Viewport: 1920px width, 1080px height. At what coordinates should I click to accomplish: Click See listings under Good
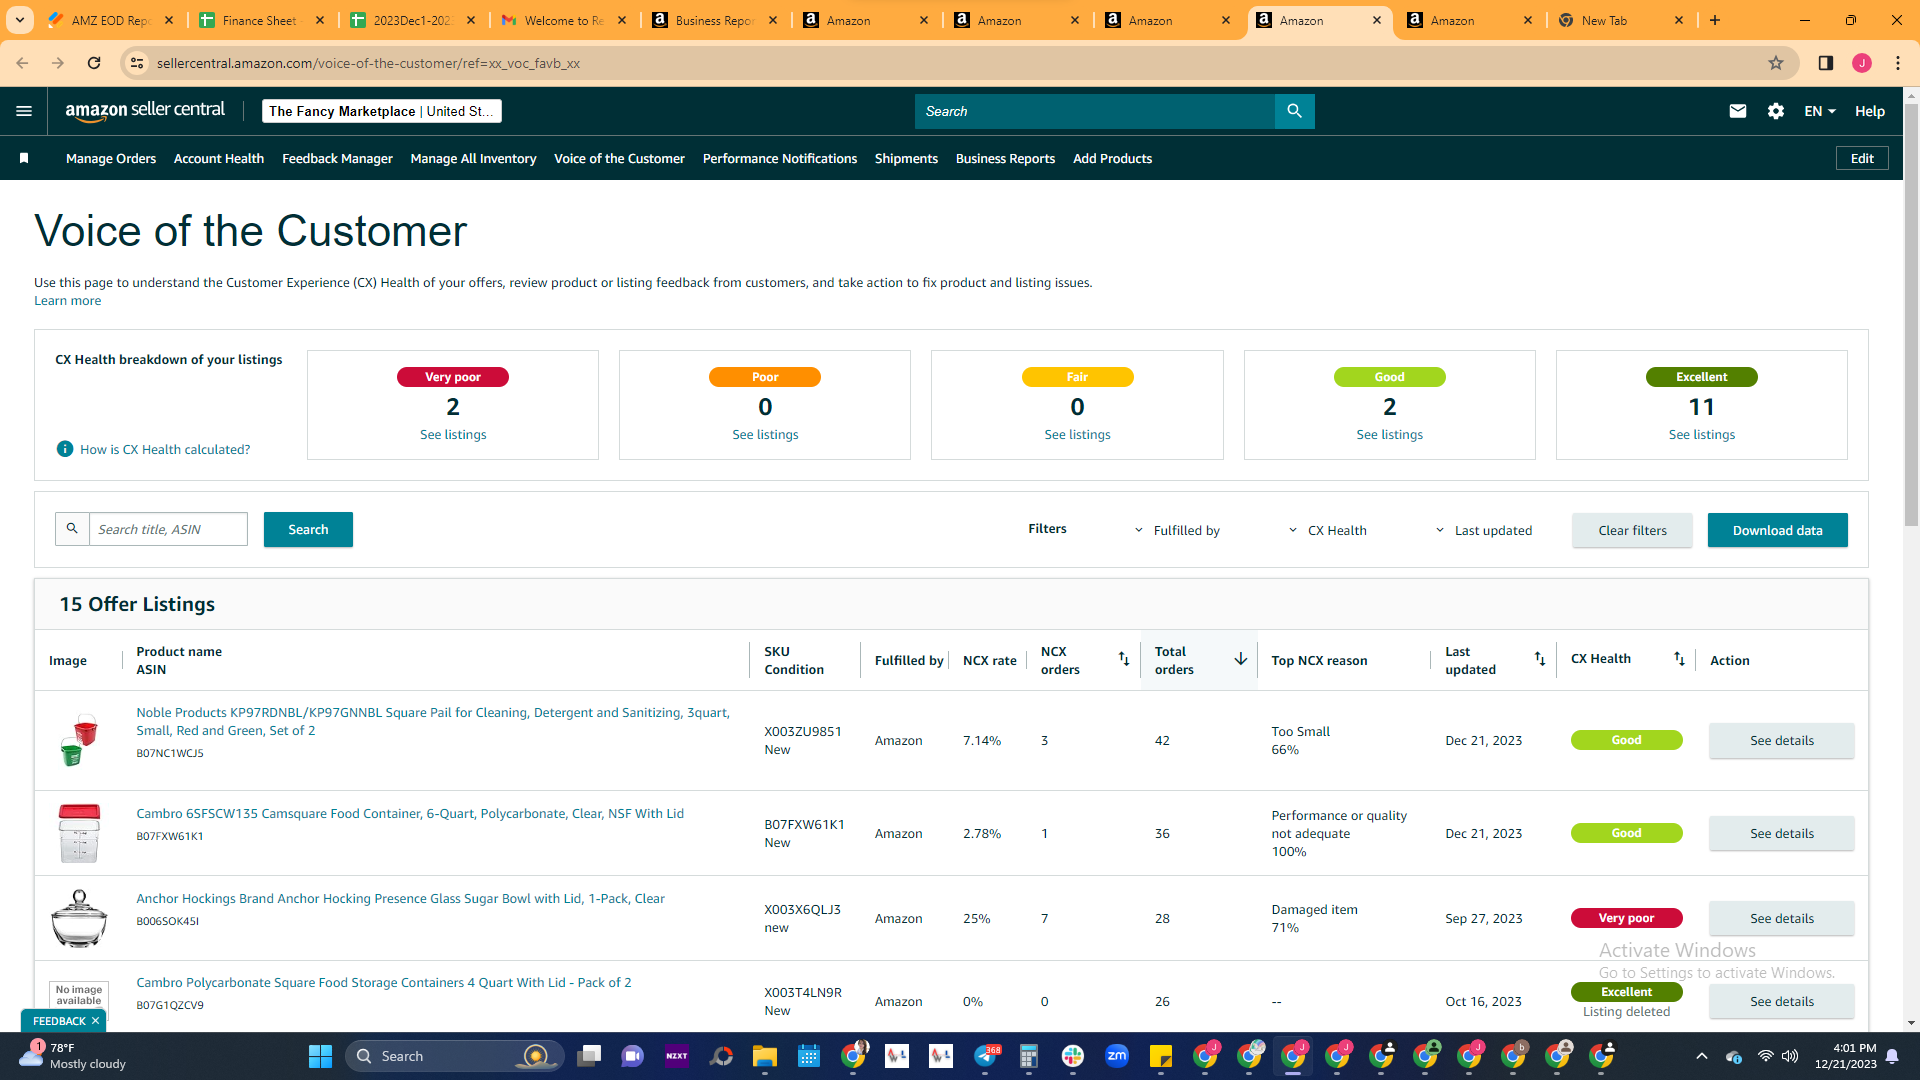(1389, 434)
